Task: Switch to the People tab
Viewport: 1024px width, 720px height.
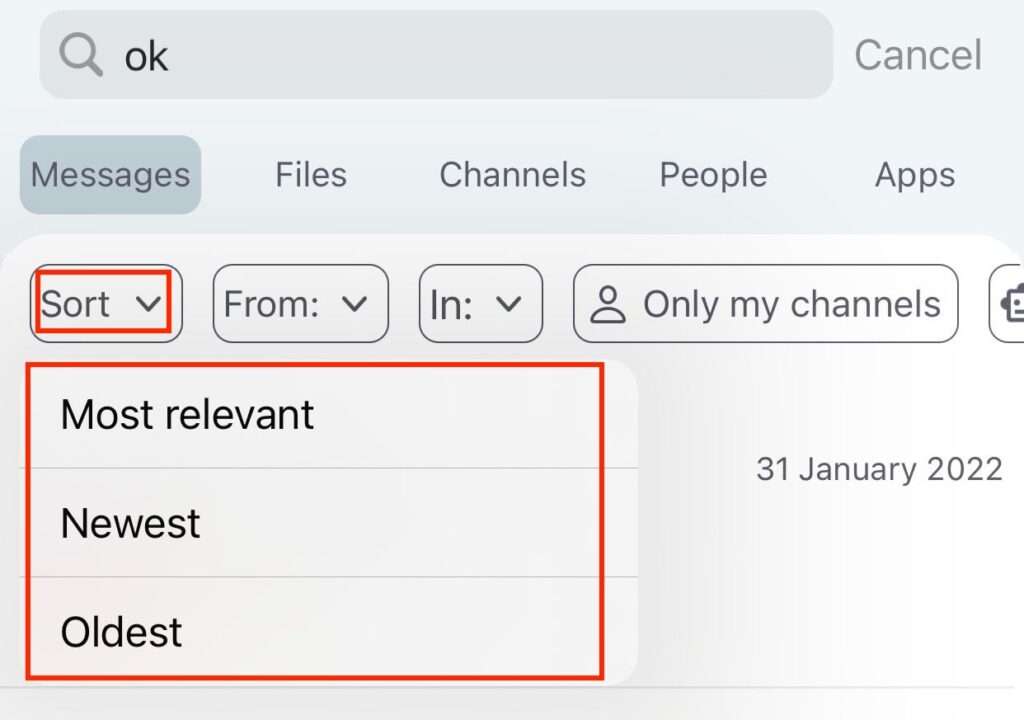Action: click(x=713, y=174)
